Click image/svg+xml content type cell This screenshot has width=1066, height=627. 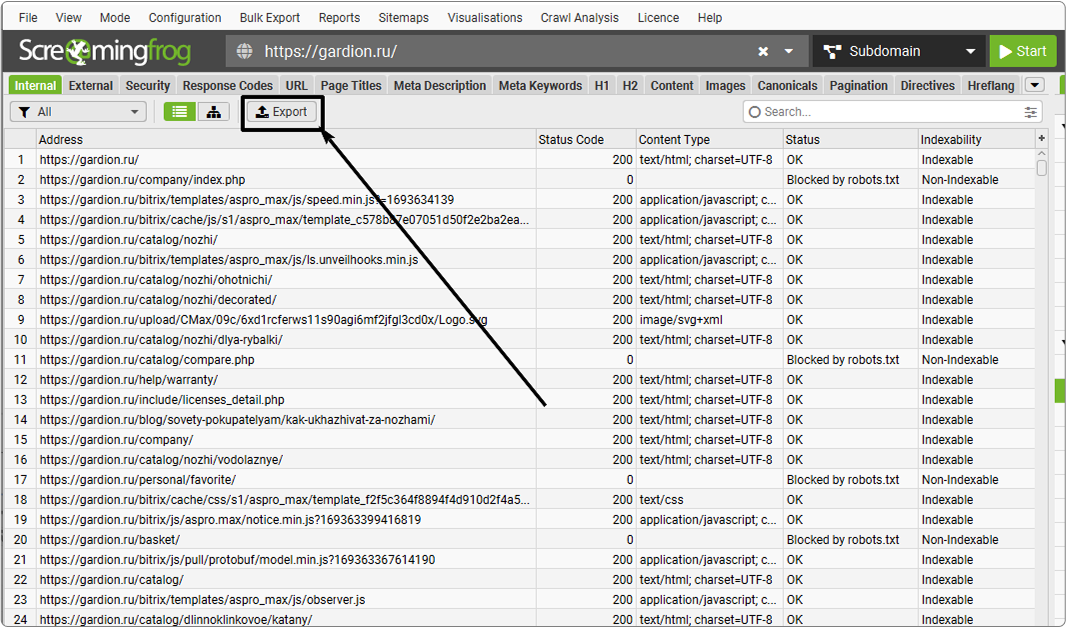point(709,320)
